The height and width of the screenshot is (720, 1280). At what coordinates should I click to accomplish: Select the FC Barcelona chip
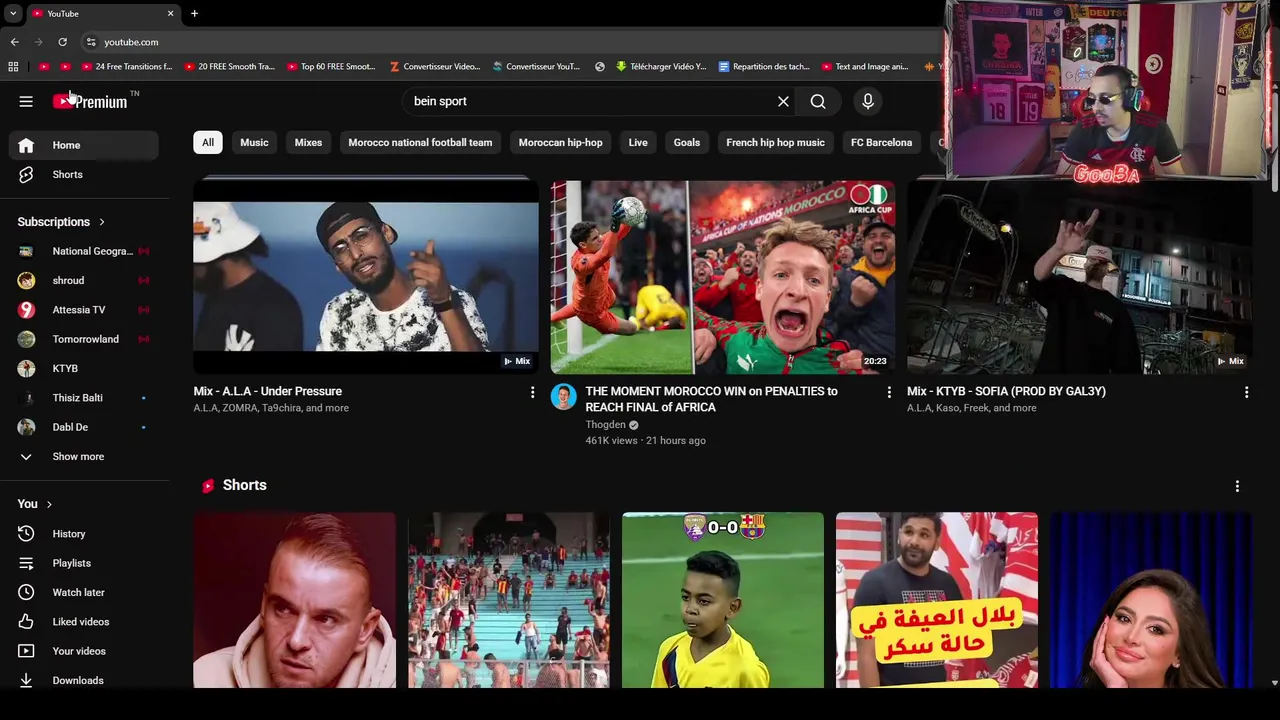tap(881, 142)
